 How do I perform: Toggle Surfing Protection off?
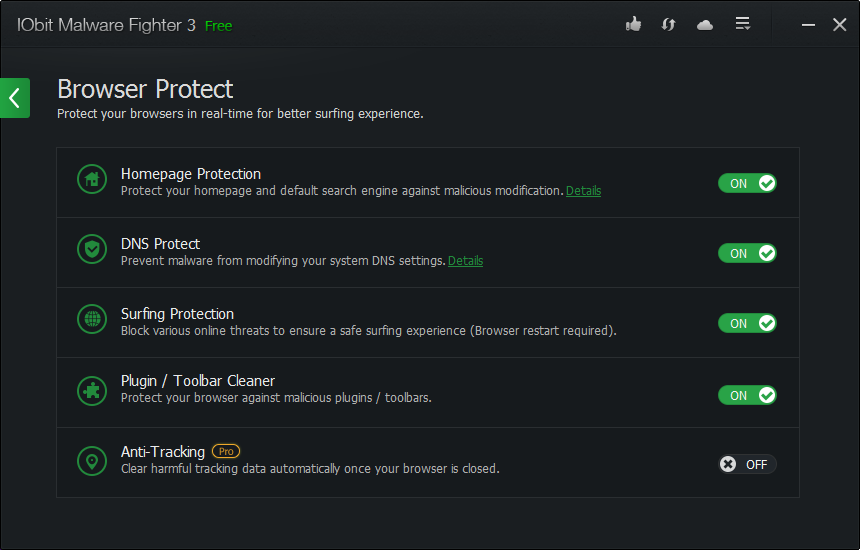pyautogui.click(x=748, y=324)
